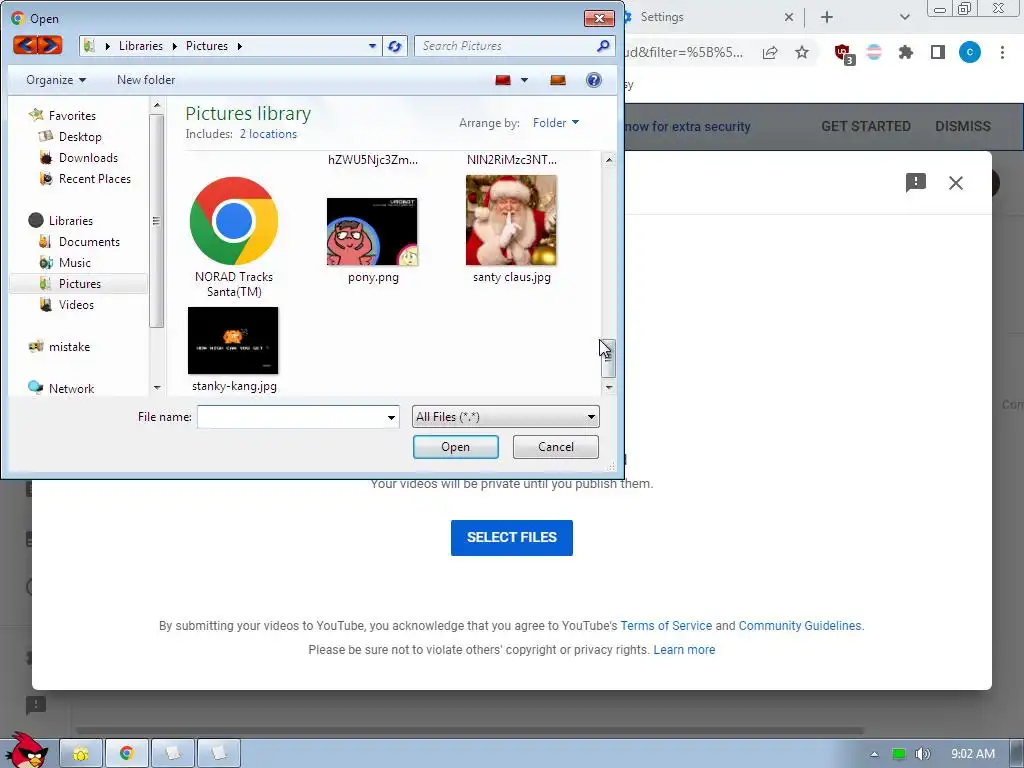Screen dimensions: 1024x768
Task: Create a New folder
Action: click(x=146, y=80)
